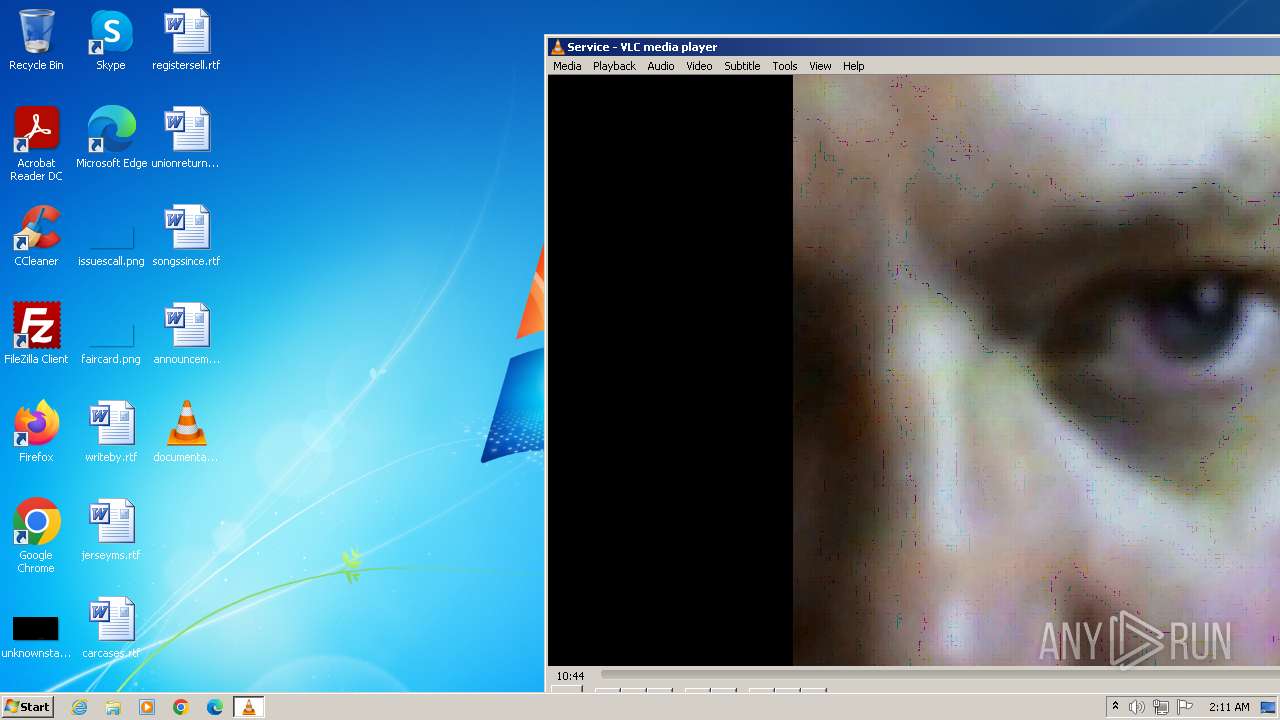Viewport: 1280px width, 720px height.
Task: Select jerseyms.rtf on the desktop
Action: [111, 531]
